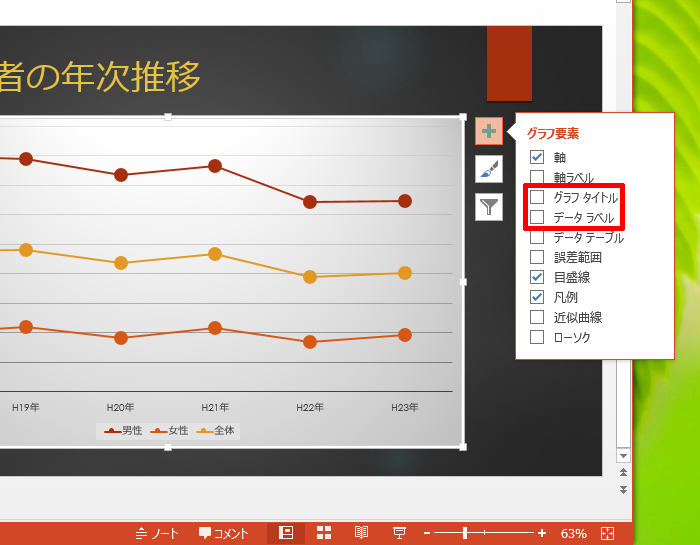Click the zoom in plus button
Viewport: 700px width, 545px height.
click(542, 533)
